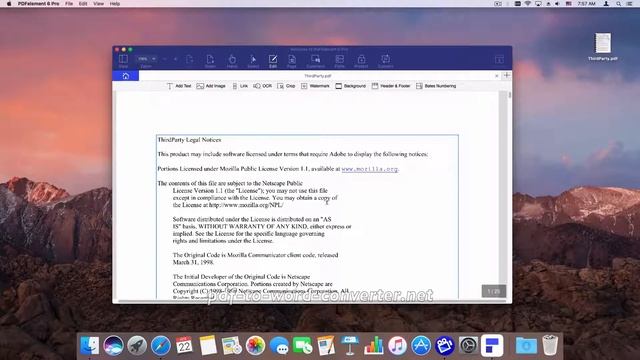Image resolution: width=640 pixels, height=360 pixels.
Task: Open Messages from the dock
Action: [279, 345]
